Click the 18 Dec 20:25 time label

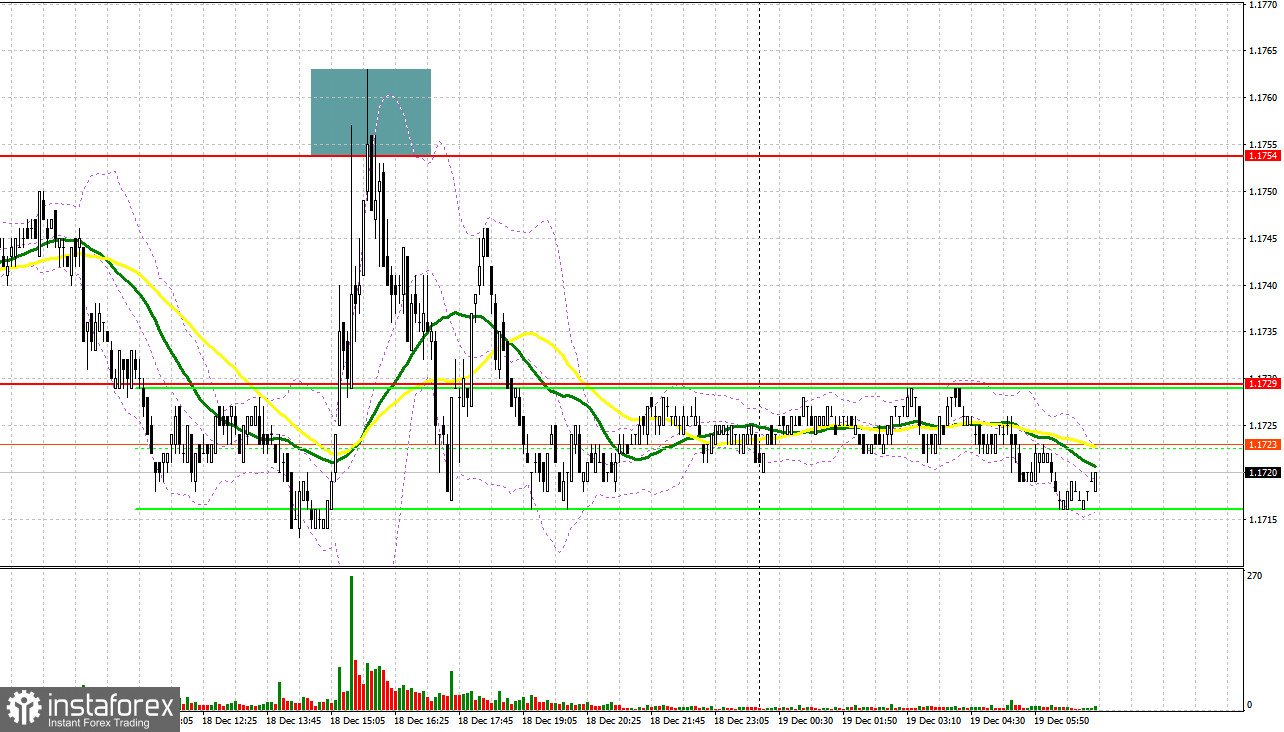coord(612,719)
